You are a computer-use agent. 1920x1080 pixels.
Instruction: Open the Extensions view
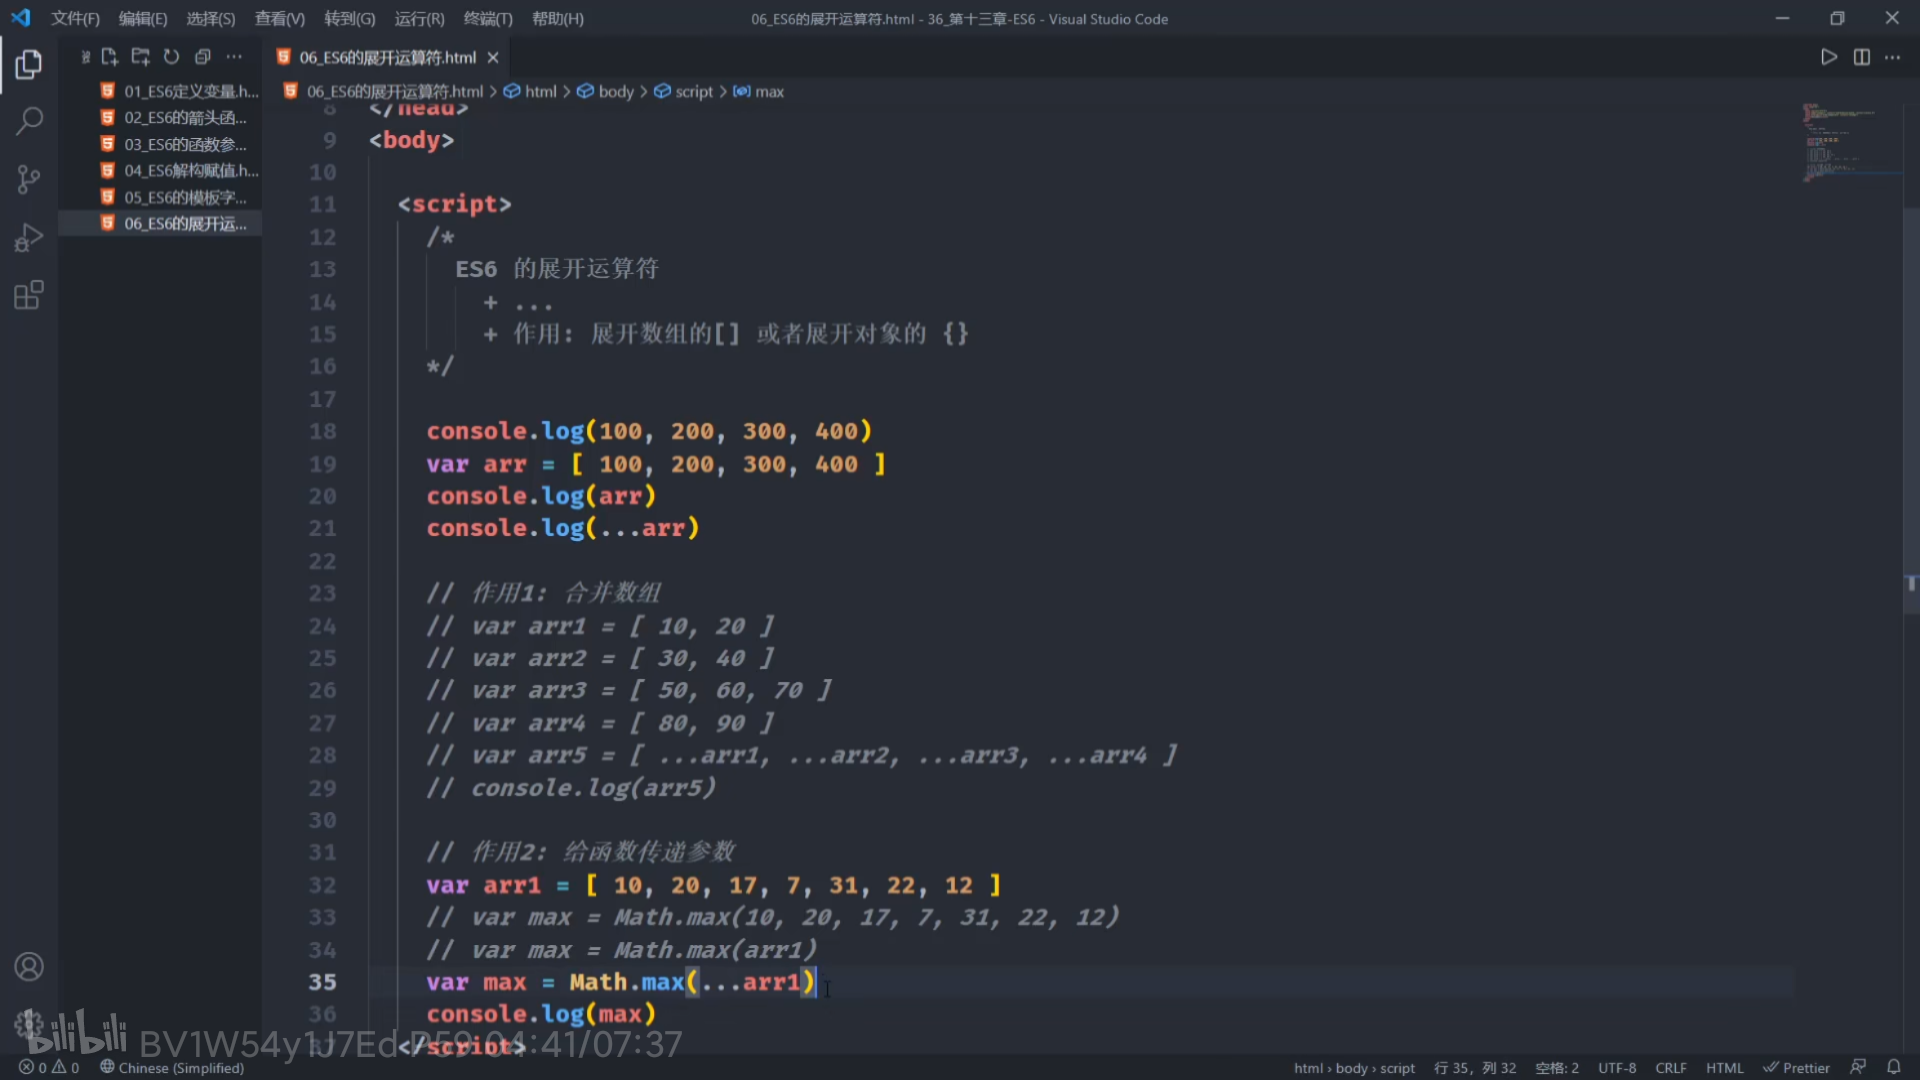[29, 296]
